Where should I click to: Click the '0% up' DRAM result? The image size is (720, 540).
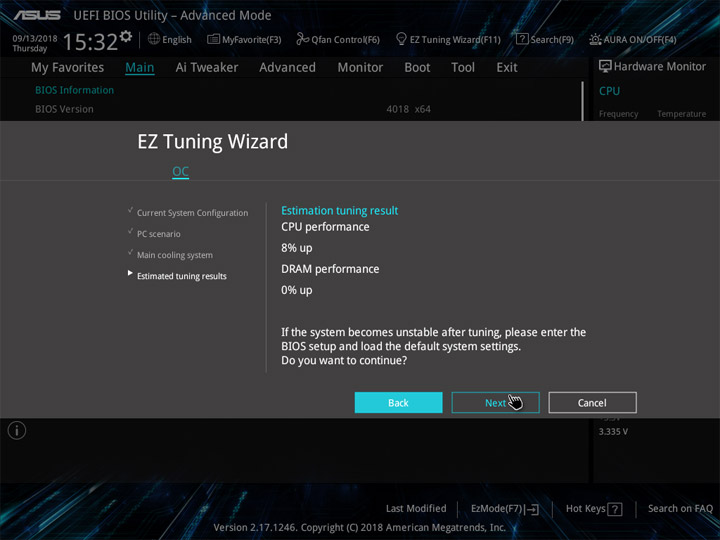297,290
